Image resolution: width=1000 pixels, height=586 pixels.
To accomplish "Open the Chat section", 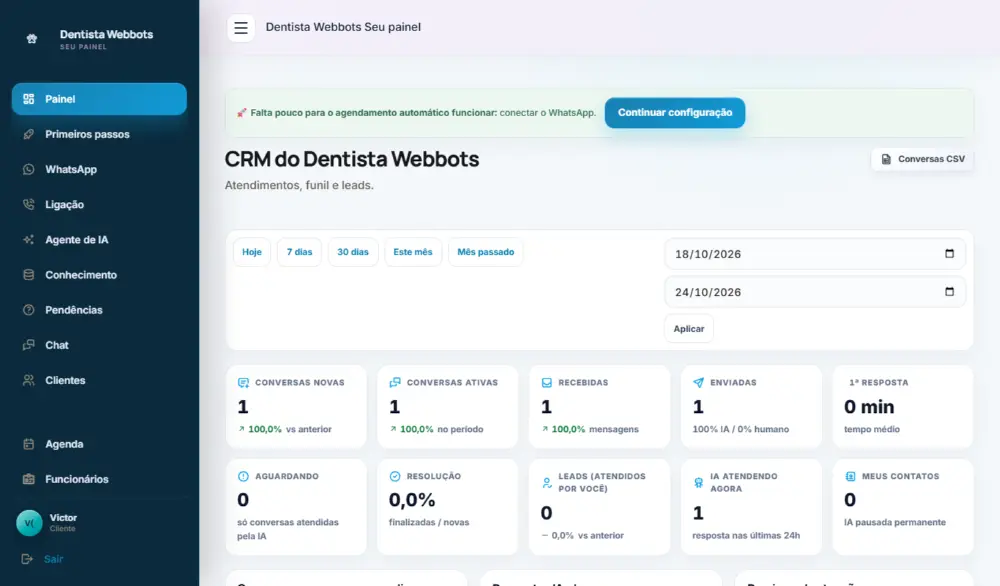I will [99, 345].
